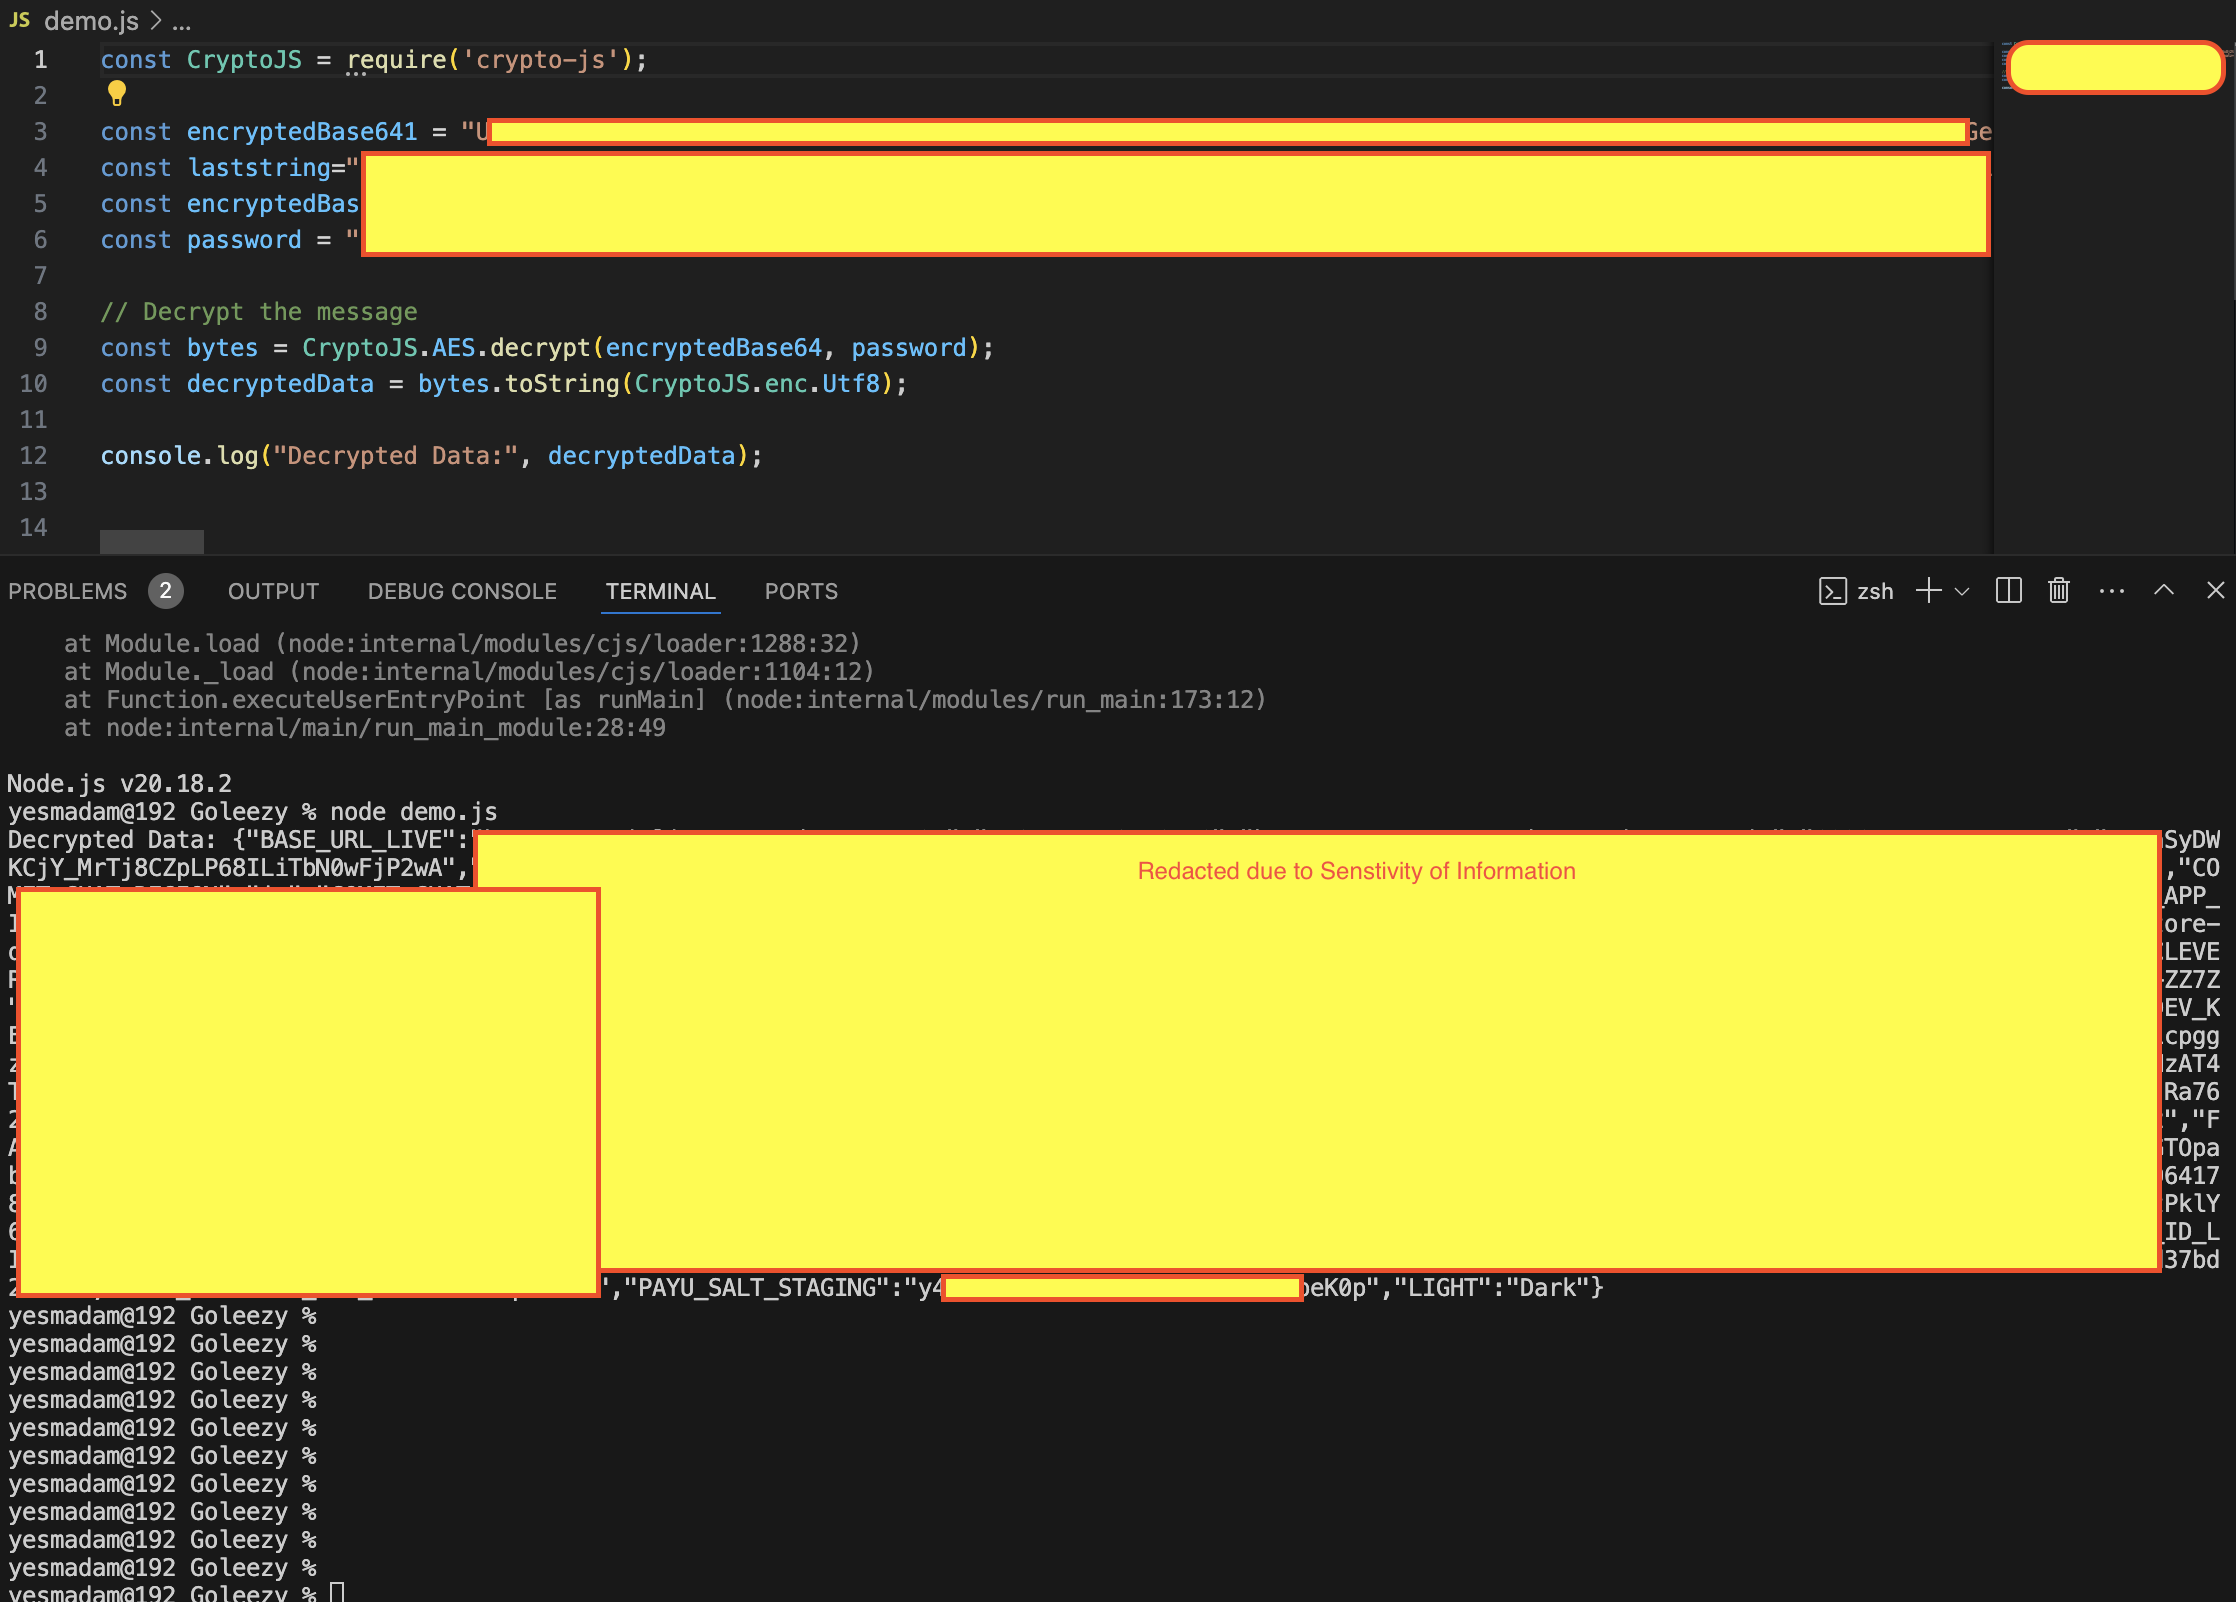Viewport: 2236px width, 1602px height.
Task: Click the demo.js breadcrumb file name
Action: point(91,20)
